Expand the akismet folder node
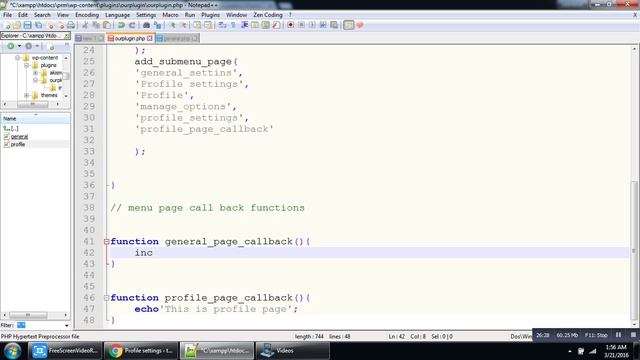 [36, 73]
